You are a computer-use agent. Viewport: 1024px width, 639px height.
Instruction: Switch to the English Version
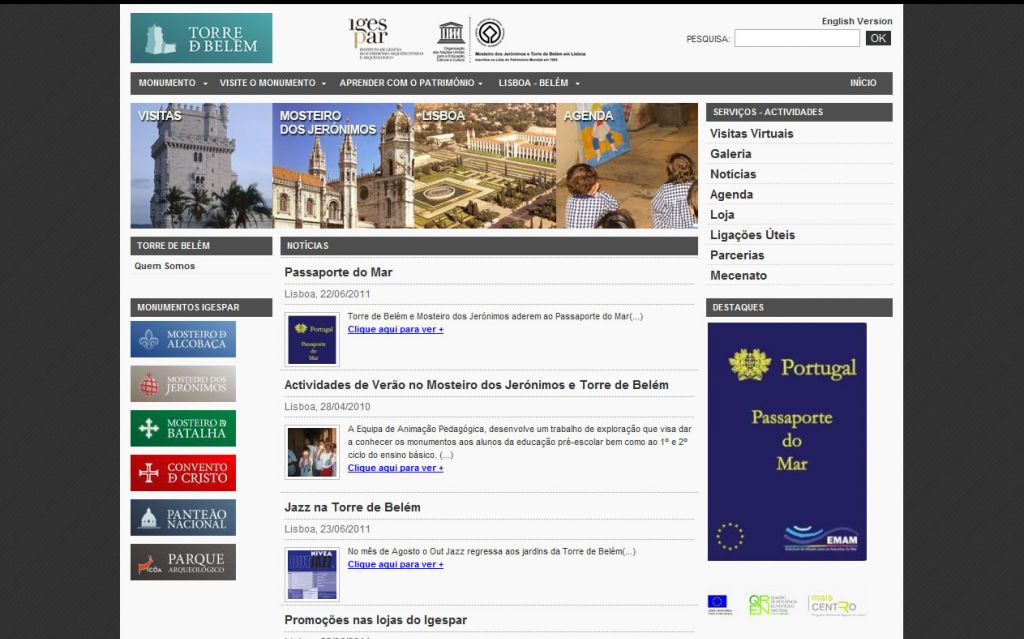tap(857, 21)
